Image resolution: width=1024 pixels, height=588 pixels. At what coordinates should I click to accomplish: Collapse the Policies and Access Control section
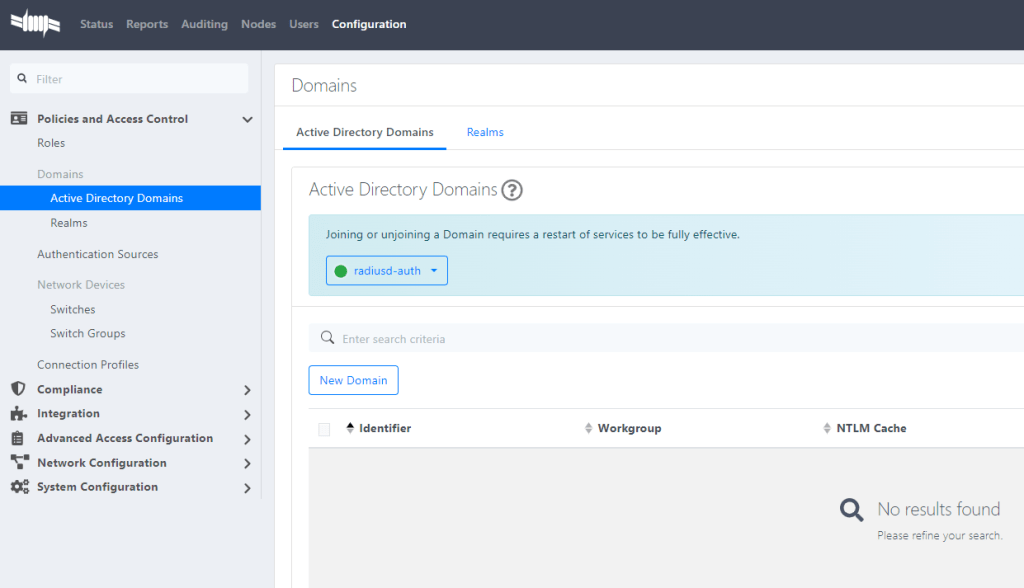point(247,120)
